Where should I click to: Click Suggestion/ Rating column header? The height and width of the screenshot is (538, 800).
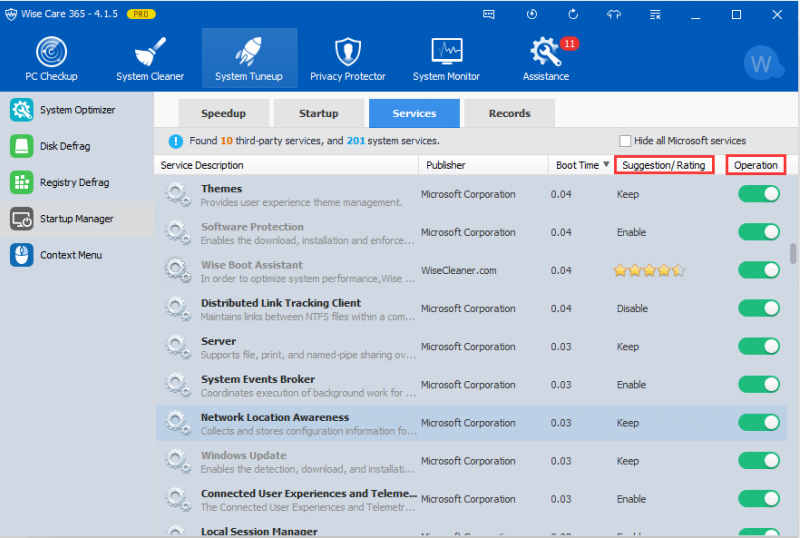tap(664, 165)
